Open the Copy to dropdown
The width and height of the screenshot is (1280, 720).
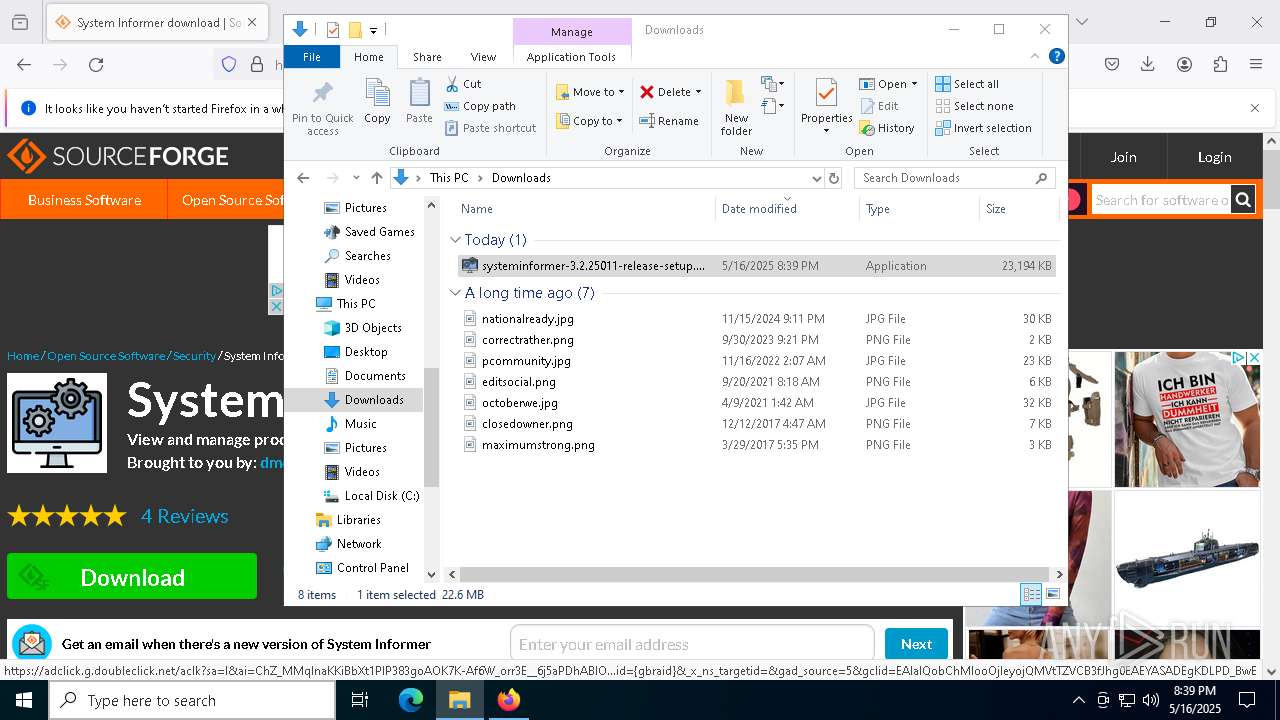pyautogui.click(x=589, y=121)
